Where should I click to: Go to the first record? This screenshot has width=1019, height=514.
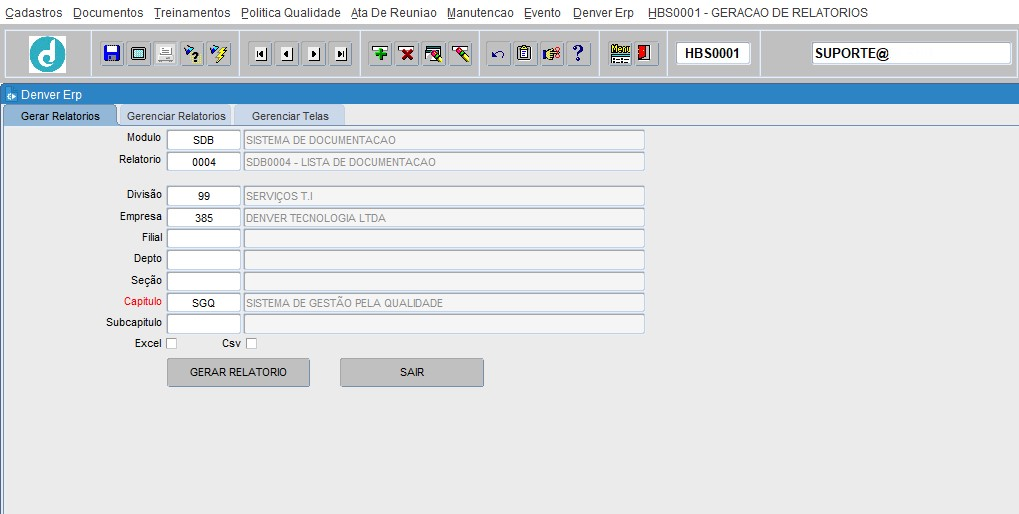(260, 54)
